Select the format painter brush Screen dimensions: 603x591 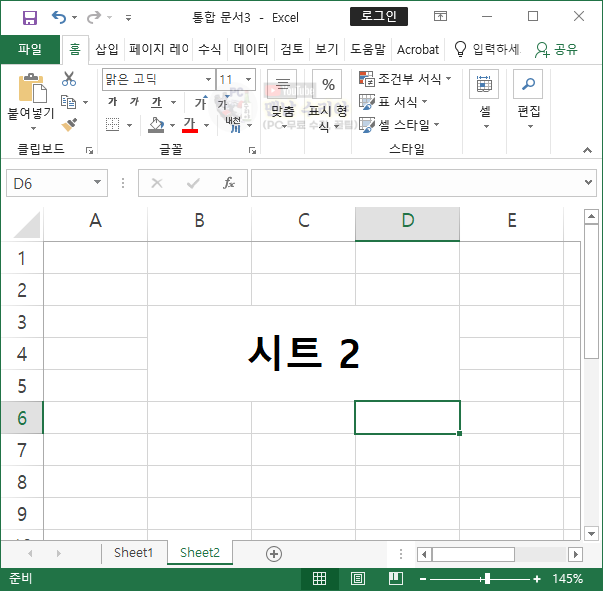[69, 125]
